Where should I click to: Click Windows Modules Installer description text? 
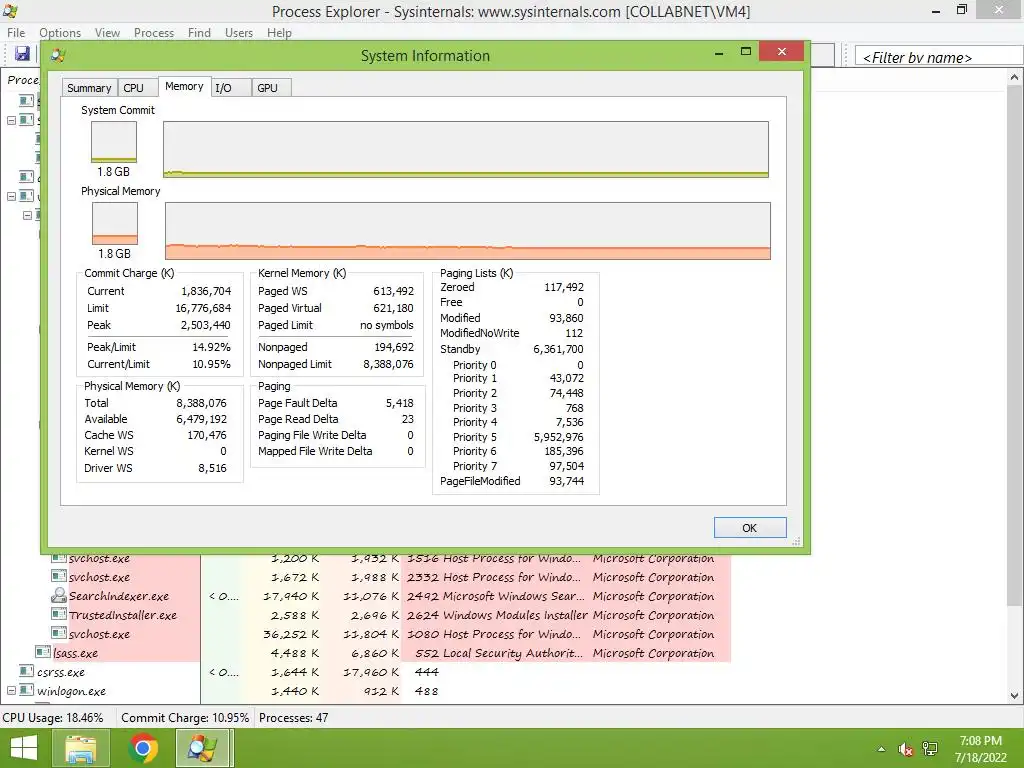515,615
